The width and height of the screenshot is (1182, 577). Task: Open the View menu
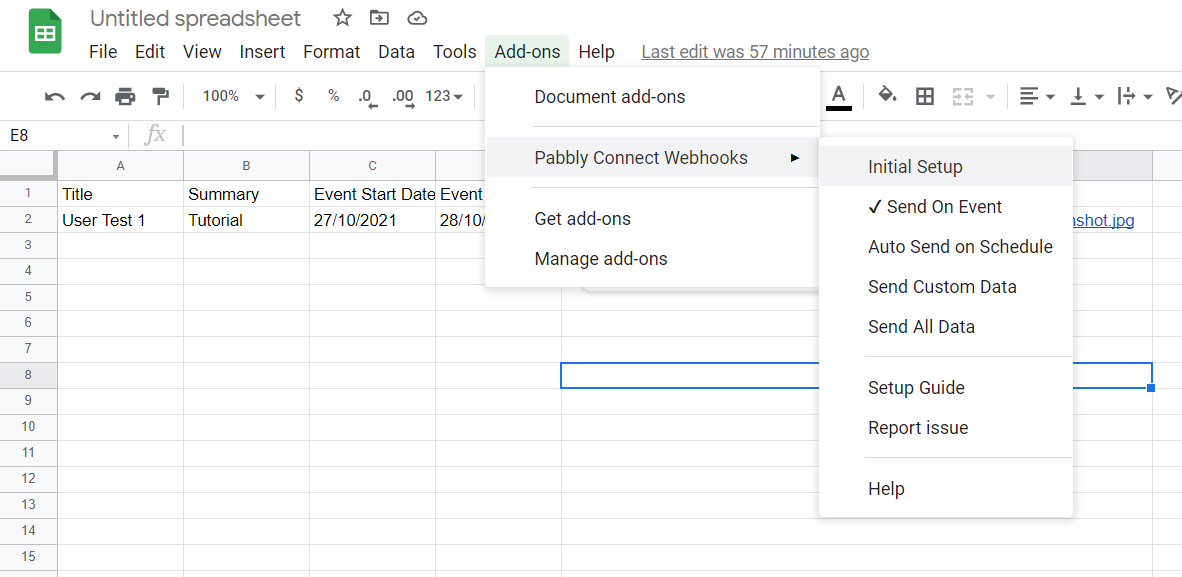[202, 52]
